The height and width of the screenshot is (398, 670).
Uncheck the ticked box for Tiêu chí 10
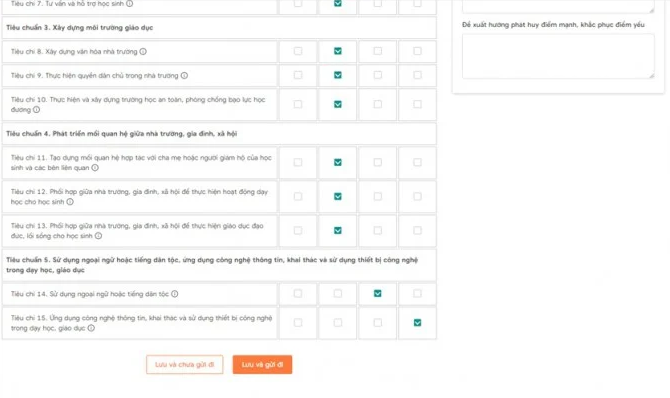(338, 104)
